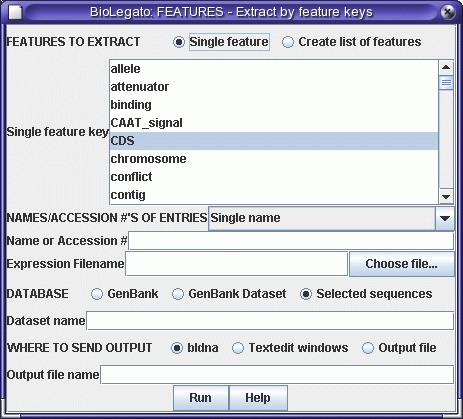The height and width of the screenshot is (419, 463).
Task: Click the Run button
Action: click(201, 398)
